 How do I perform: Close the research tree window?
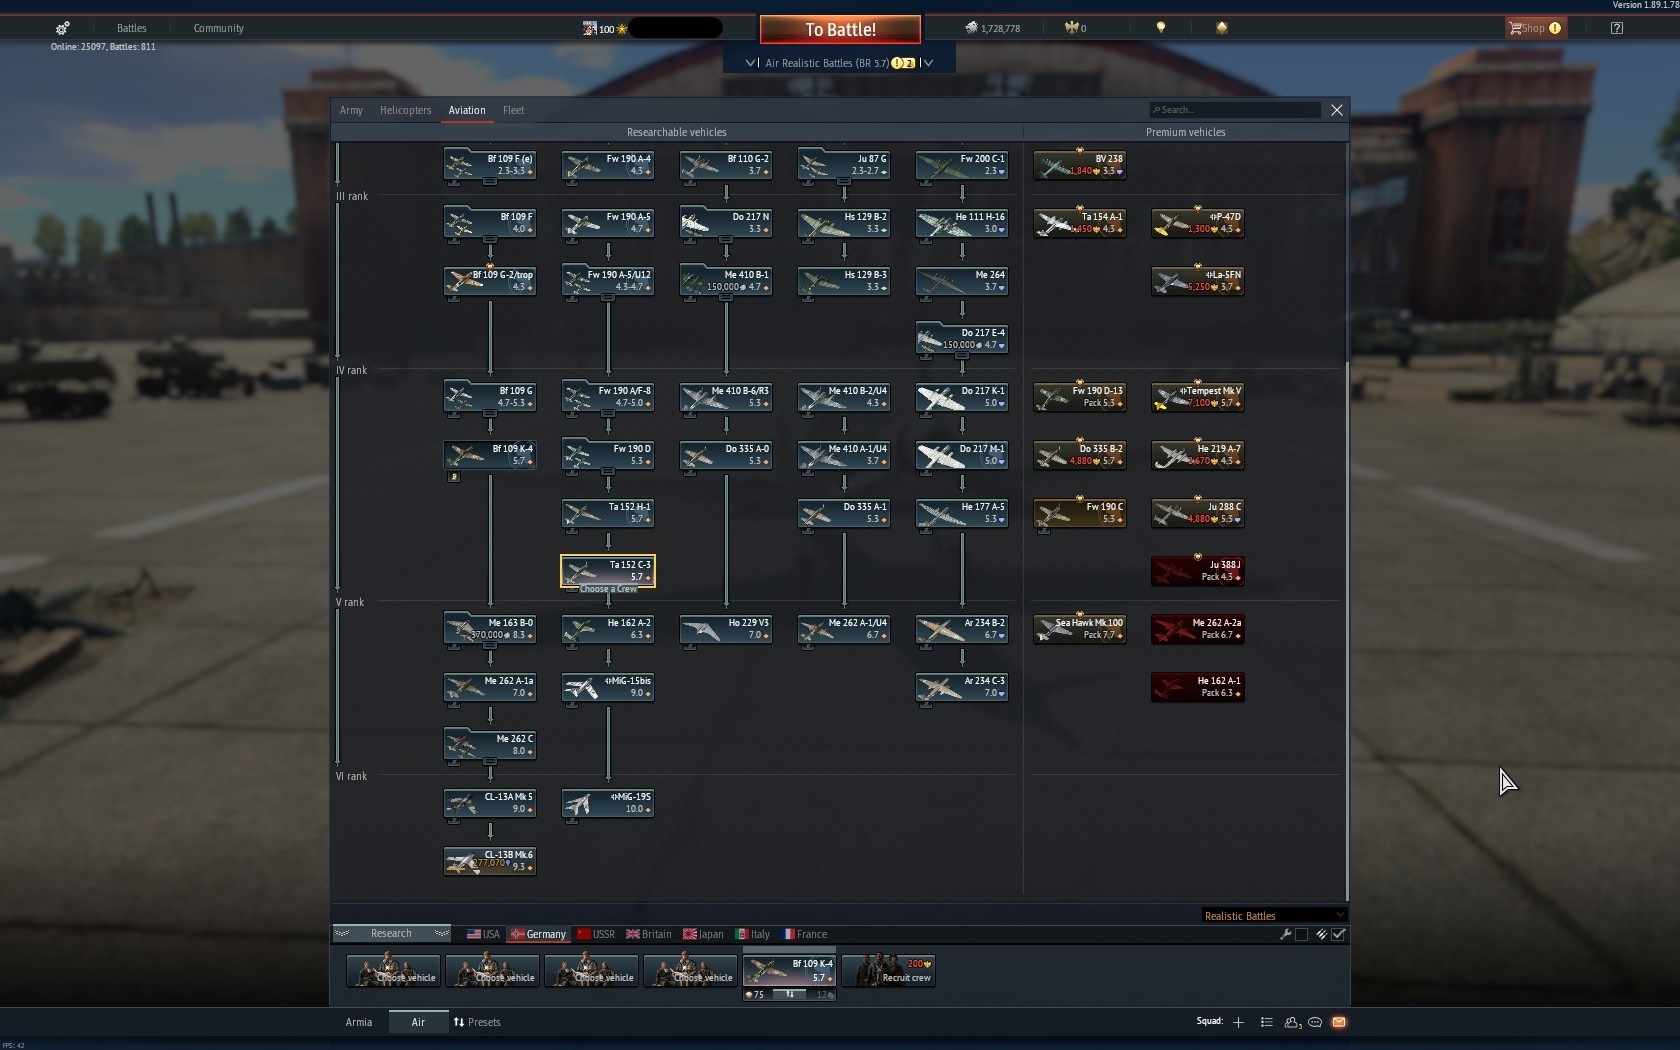pos(1337,110)
